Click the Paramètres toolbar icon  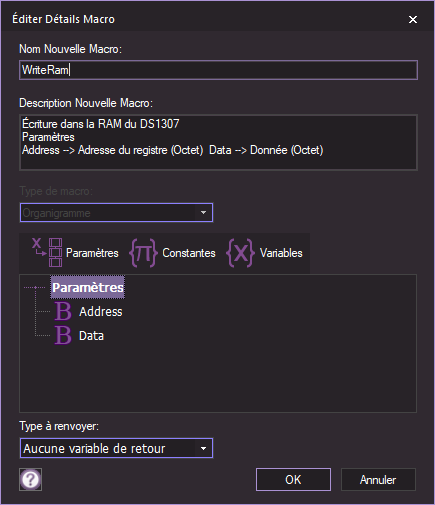[x=47, y=252]
